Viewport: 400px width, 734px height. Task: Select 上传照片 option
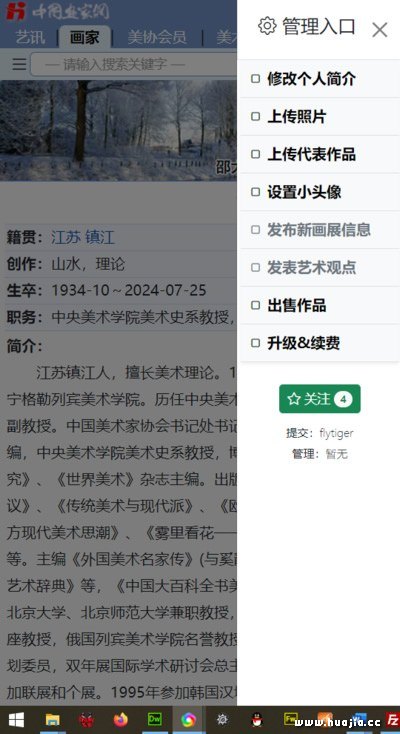[x=320, y=117]
